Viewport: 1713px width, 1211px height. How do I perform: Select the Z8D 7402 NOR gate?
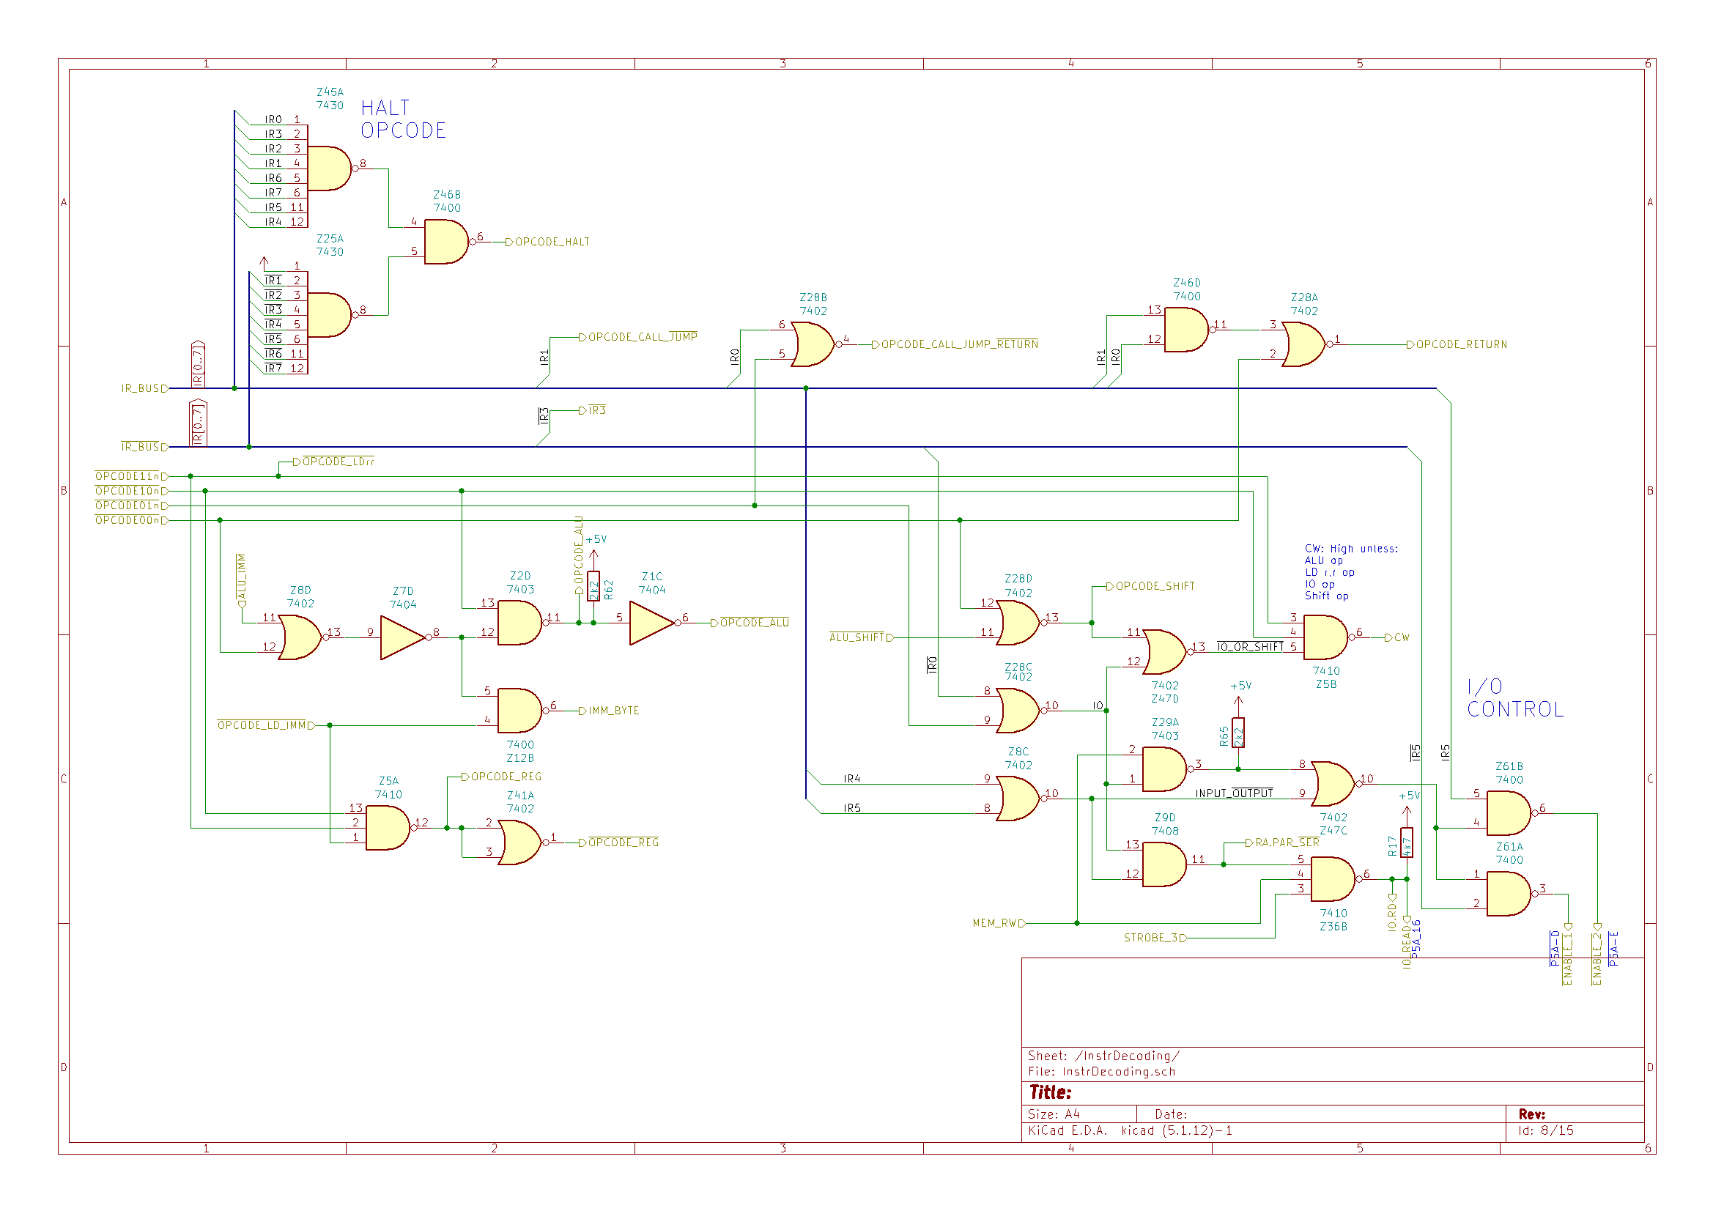tap(300, 637)
